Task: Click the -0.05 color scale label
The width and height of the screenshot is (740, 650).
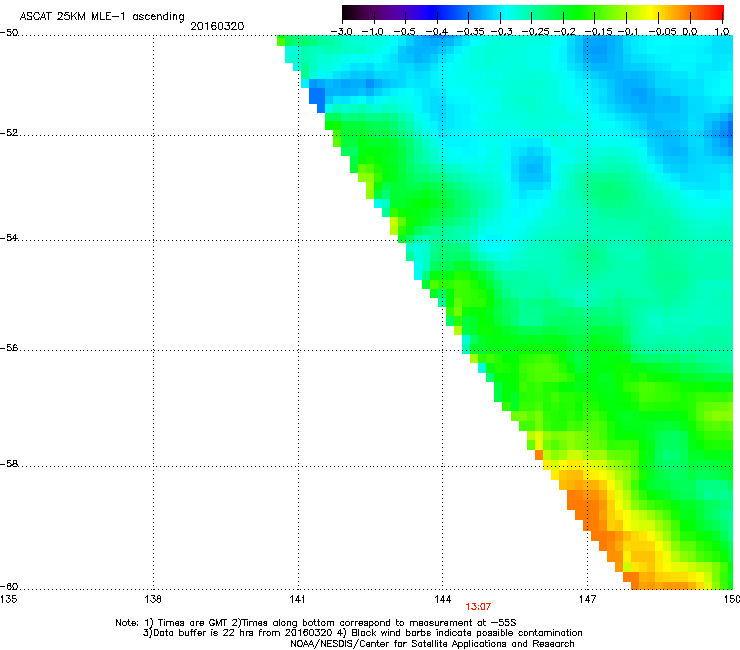Action: [663, 32]
